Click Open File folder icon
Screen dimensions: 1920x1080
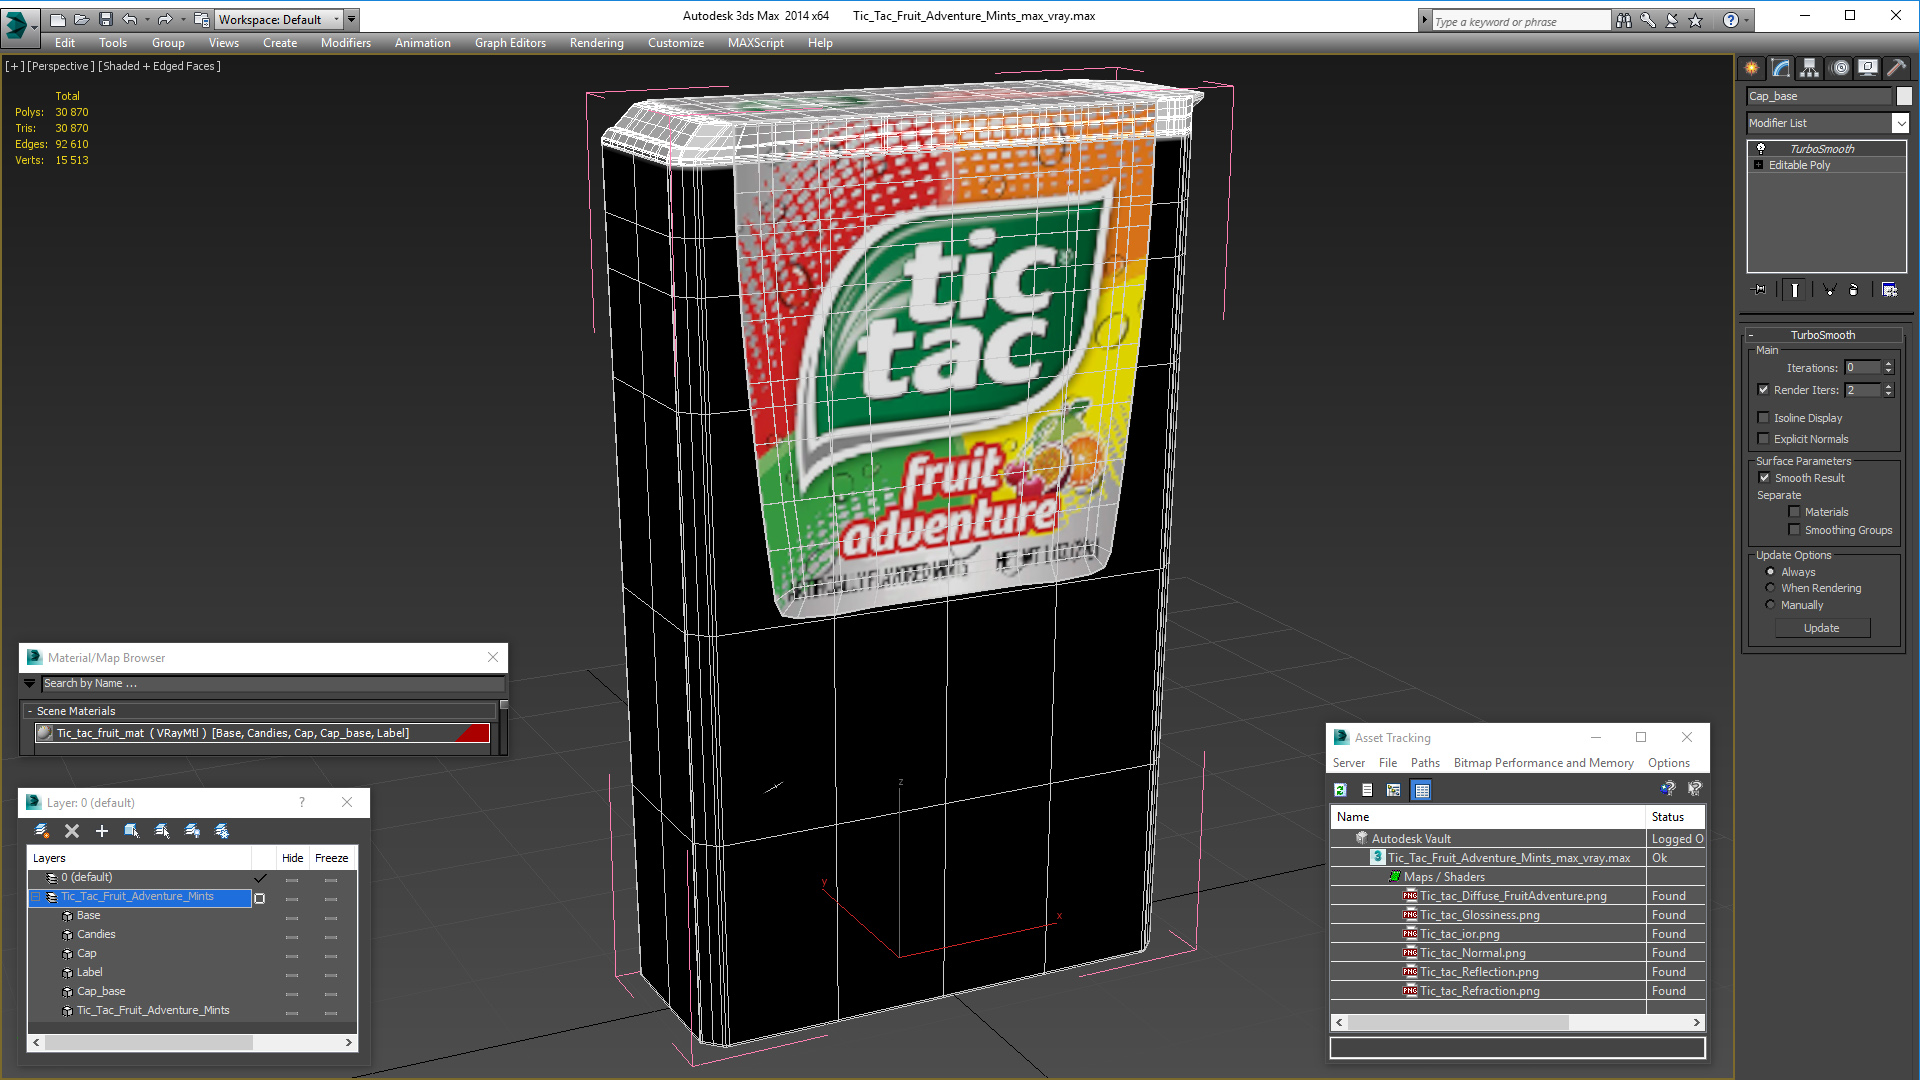click(82, 19)
